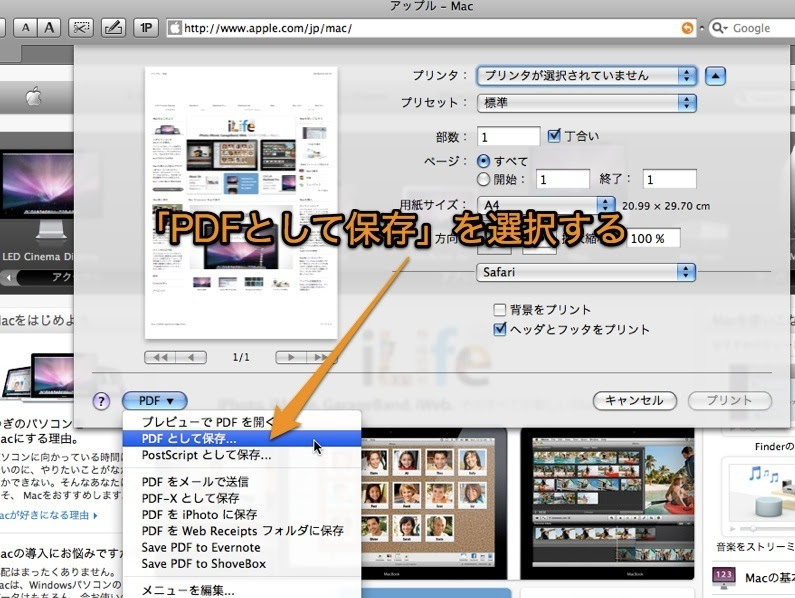Collapse print dialog with blue triangle button
Viewport: 795px width, 598px height.
(x=715, y=76)
